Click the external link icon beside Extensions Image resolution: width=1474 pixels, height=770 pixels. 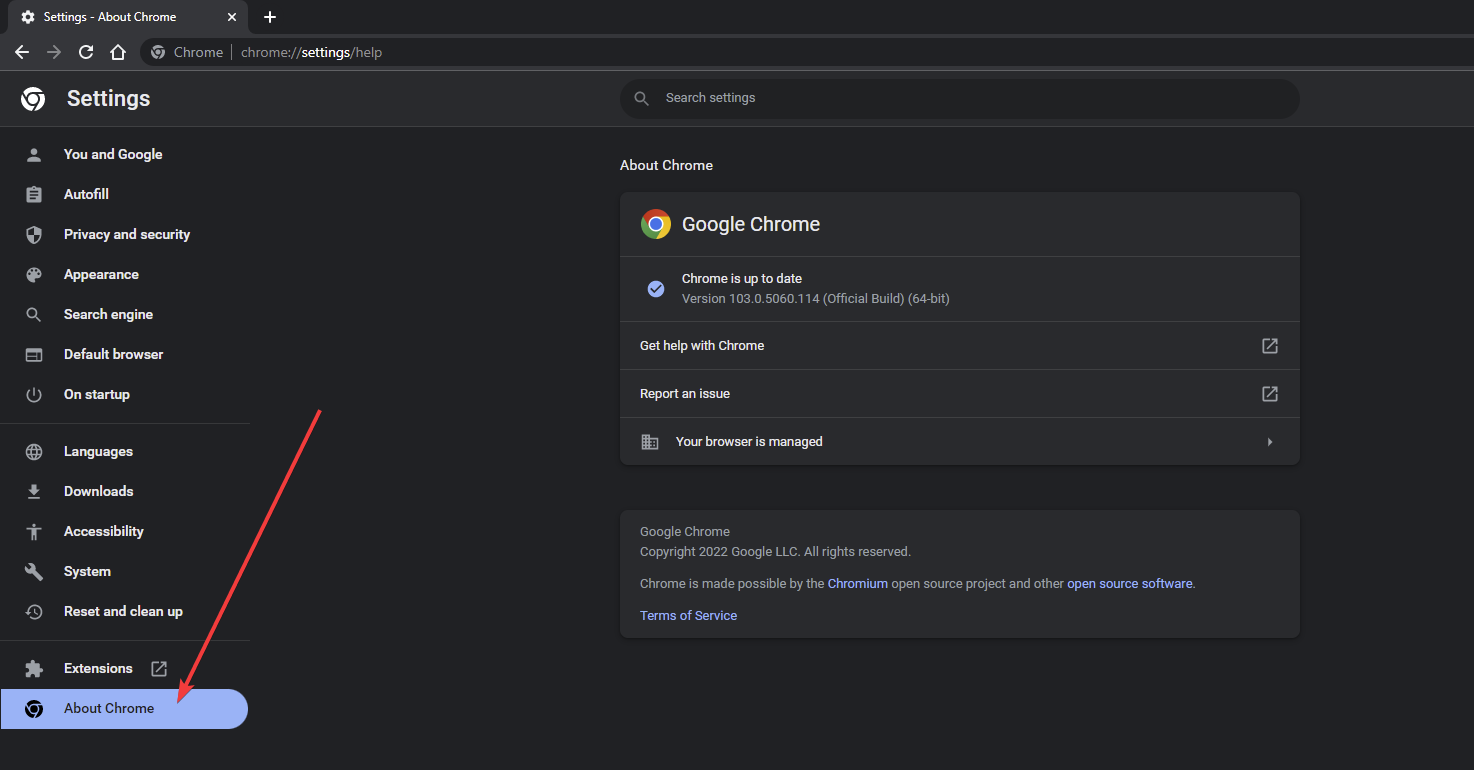pyautogui.click(x=159, y=668)
